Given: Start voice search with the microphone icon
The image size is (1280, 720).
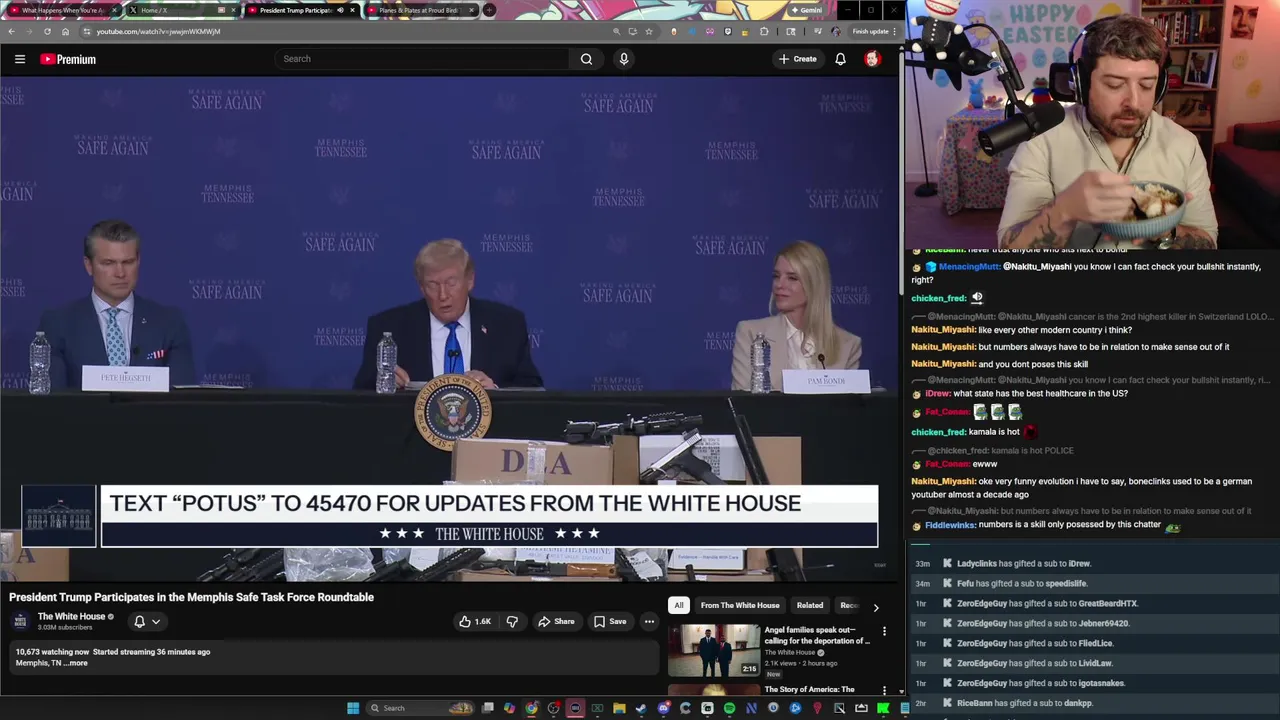Looking at the screenshot, I should [x=624, y=59].
